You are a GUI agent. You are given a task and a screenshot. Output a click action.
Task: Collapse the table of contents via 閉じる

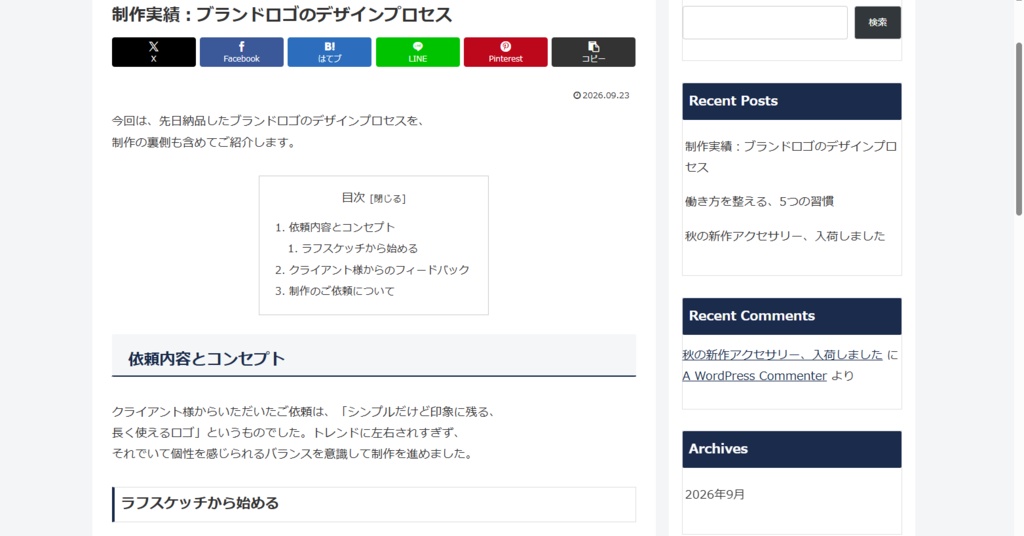click(388, 198)
